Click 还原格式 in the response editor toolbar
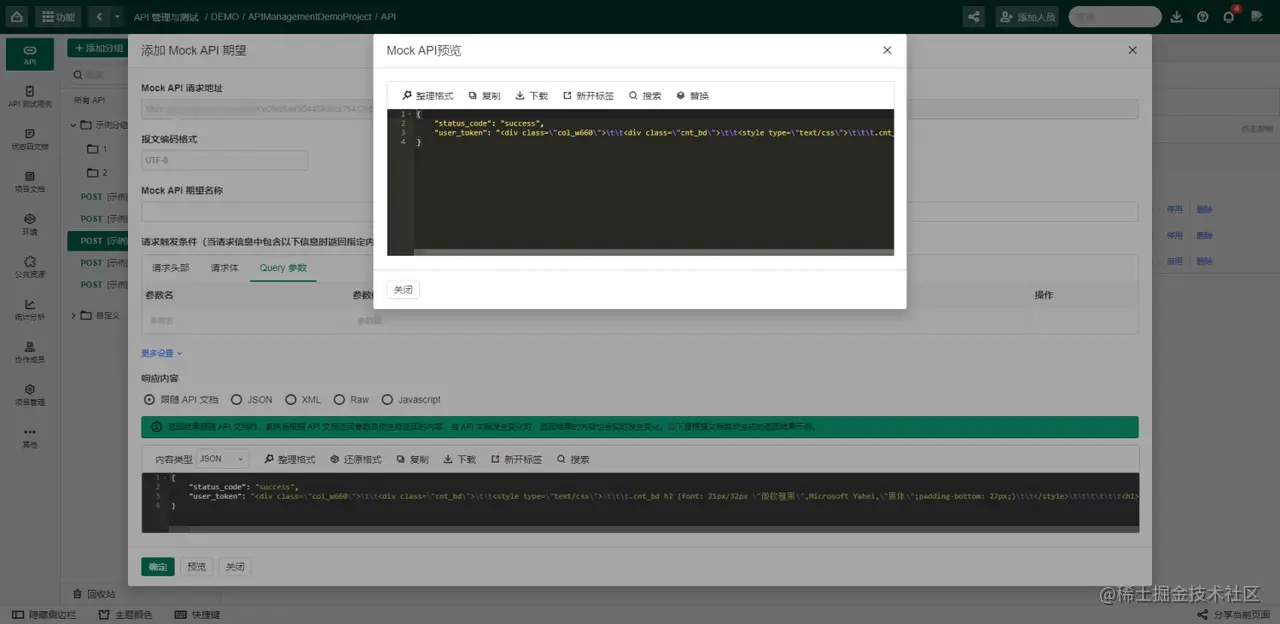Screen dimensions: 1280x624 tap(355, 459)
